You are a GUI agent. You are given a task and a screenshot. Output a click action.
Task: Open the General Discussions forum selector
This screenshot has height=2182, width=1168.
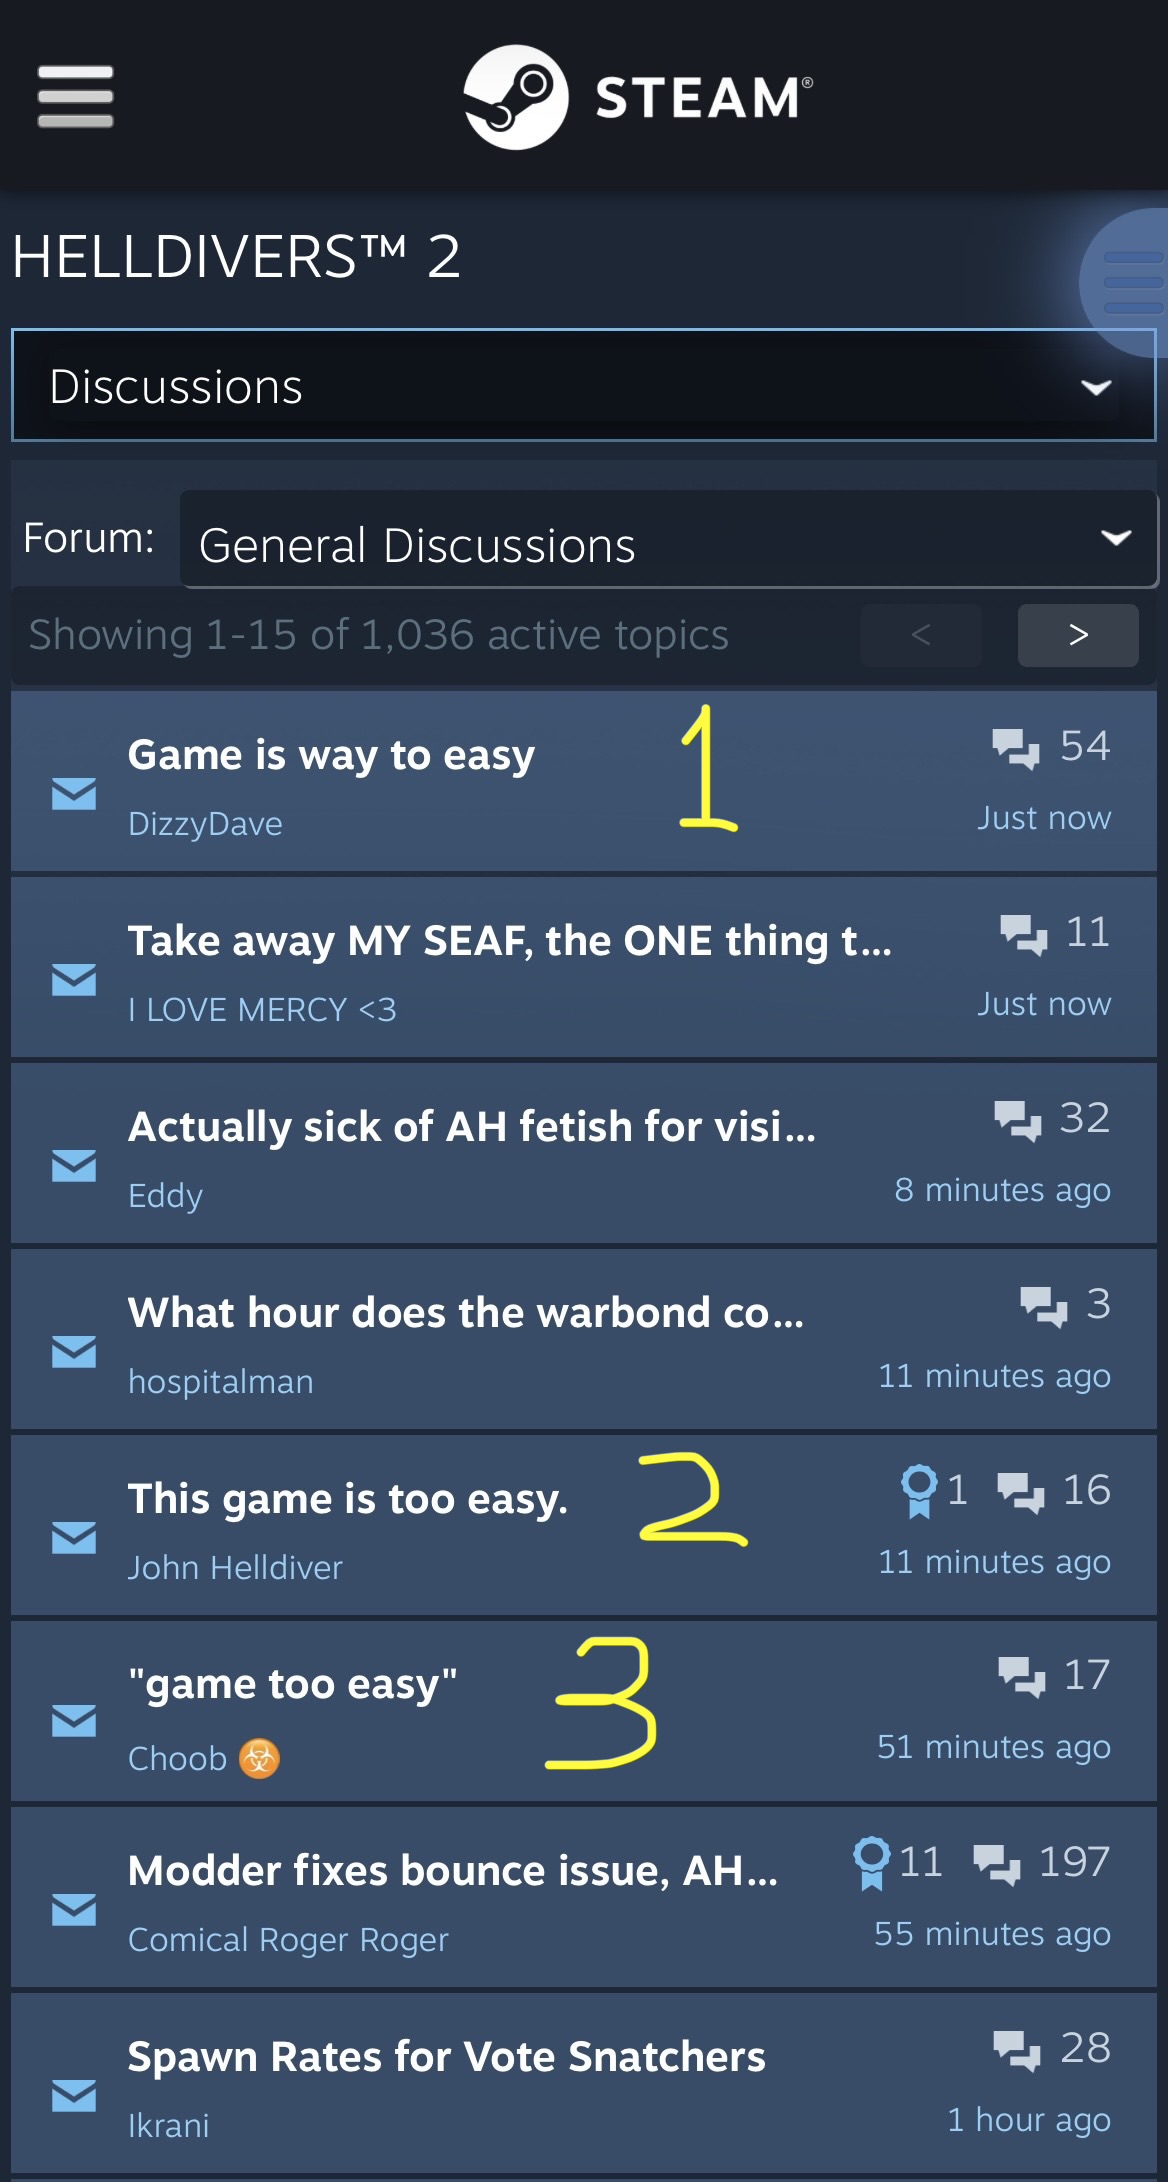(668, 540)
